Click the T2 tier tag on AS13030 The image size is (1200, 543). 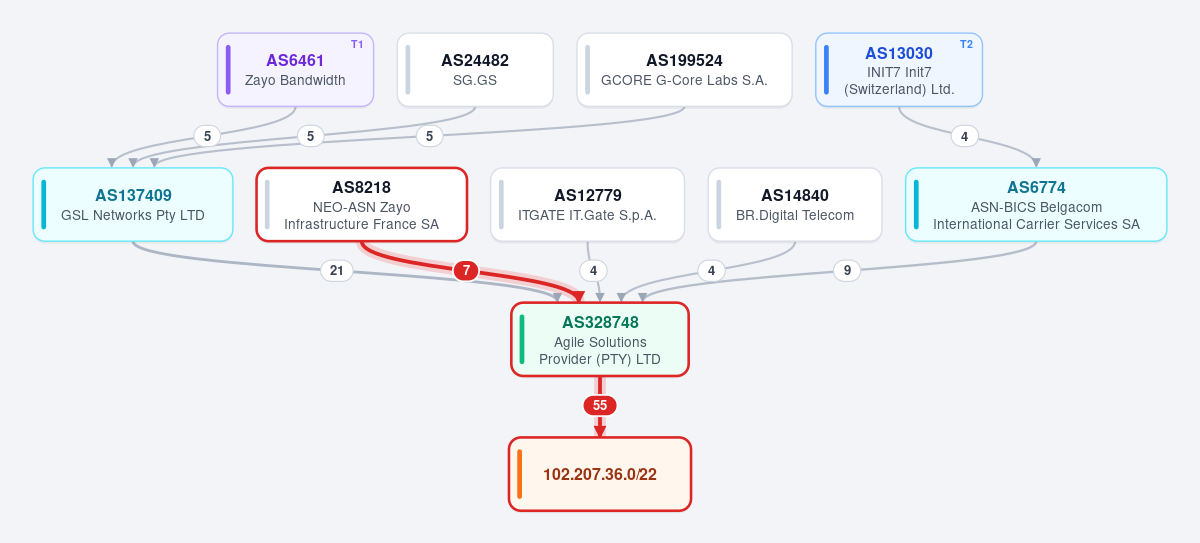click(966, 44)
